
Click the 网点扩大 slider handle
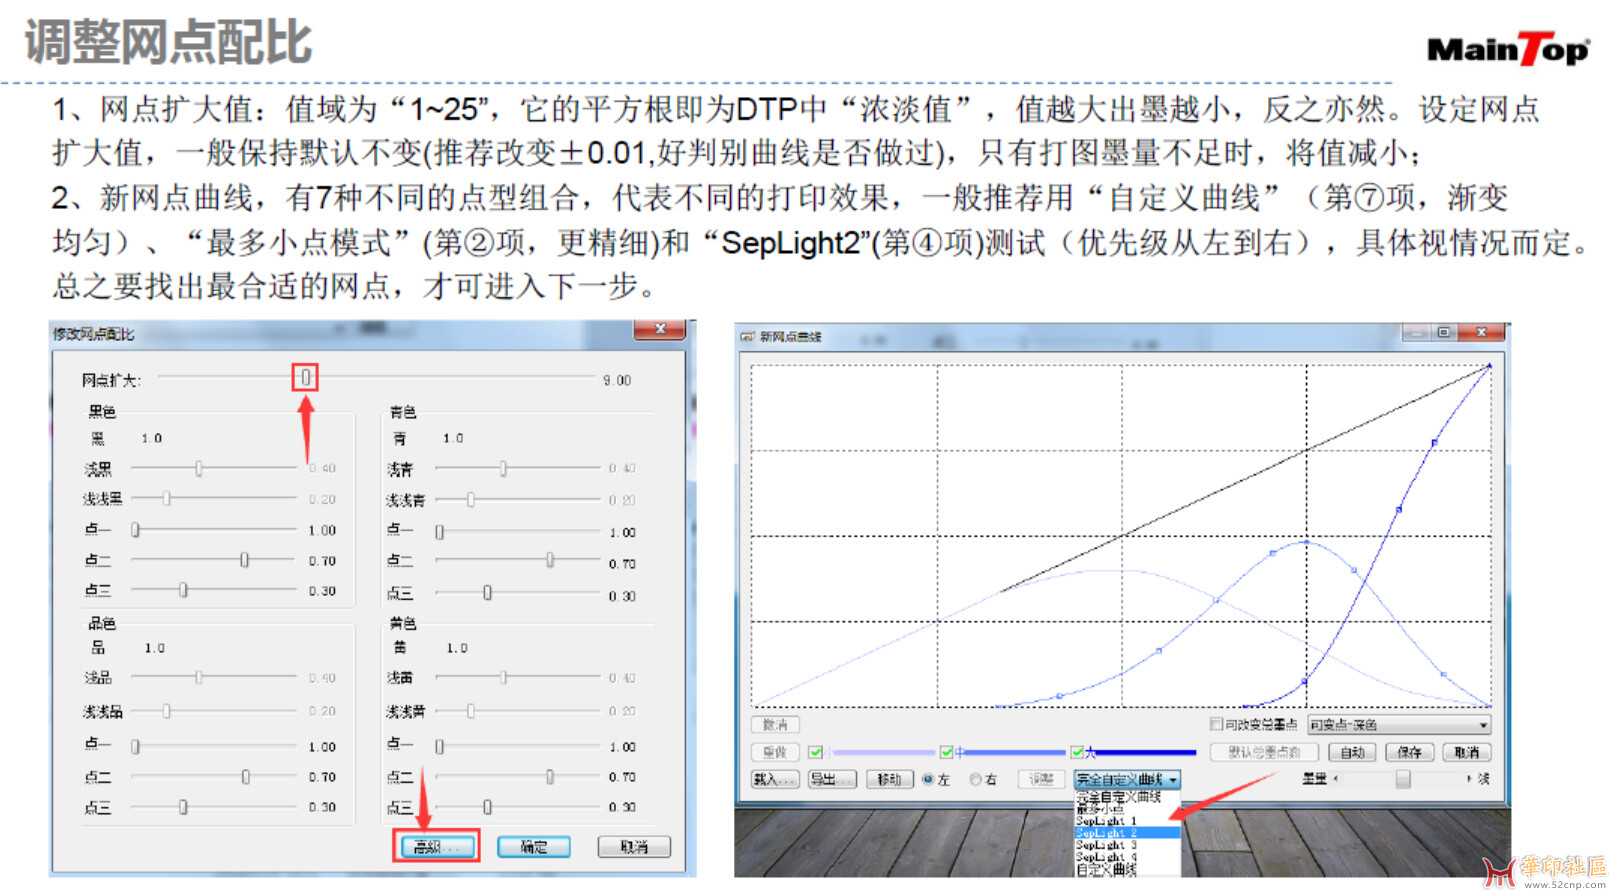coord(305,377)
